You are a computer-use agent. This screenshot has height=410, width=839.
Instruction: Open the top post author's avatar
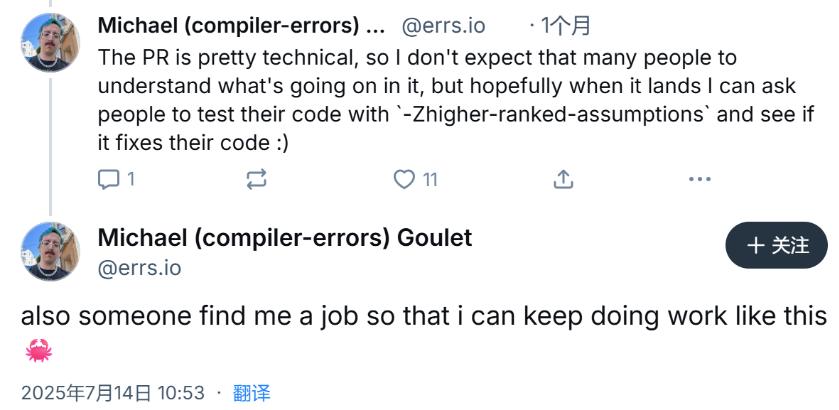(50, 42)
